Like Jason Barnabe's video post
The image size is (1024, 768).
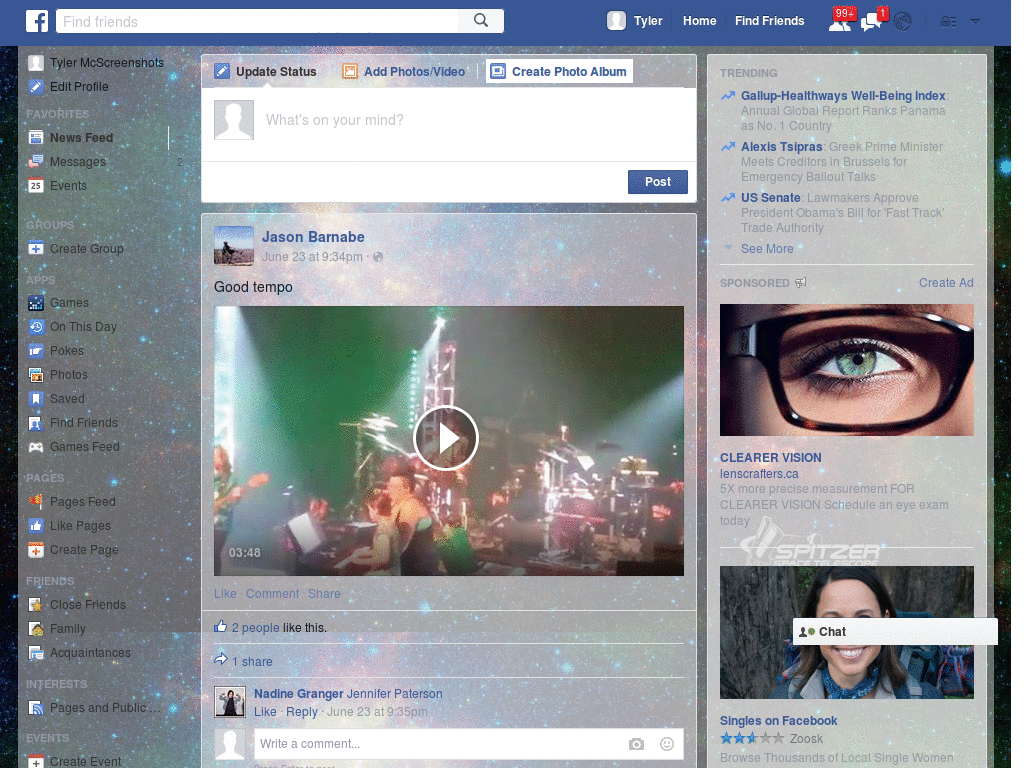coord(224,593)
